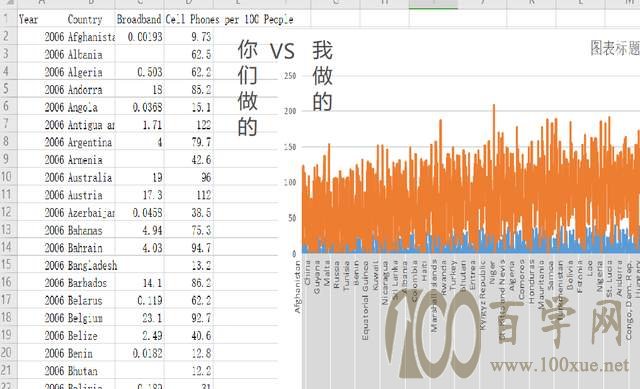Select the 'Cell Phones per 100 People' header
The image size is (640, 389).
(x=229, y=19)
